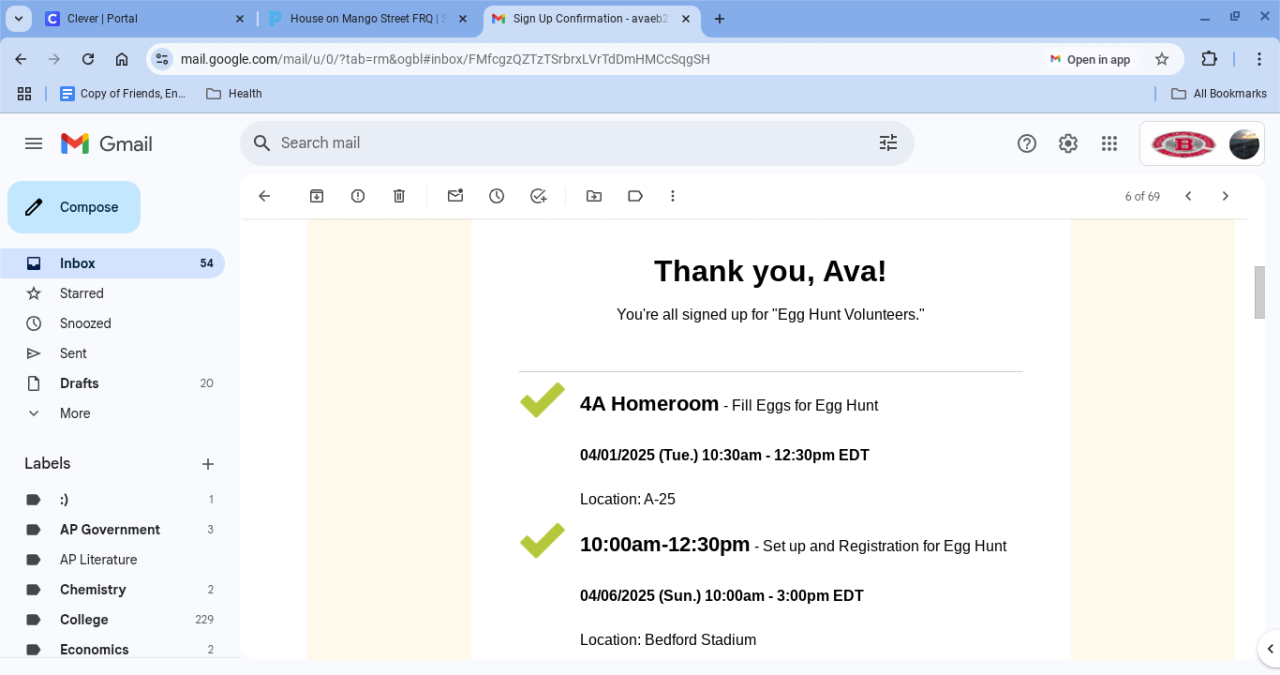
Task: Mark the email as unread
Action: click(455, 196)
